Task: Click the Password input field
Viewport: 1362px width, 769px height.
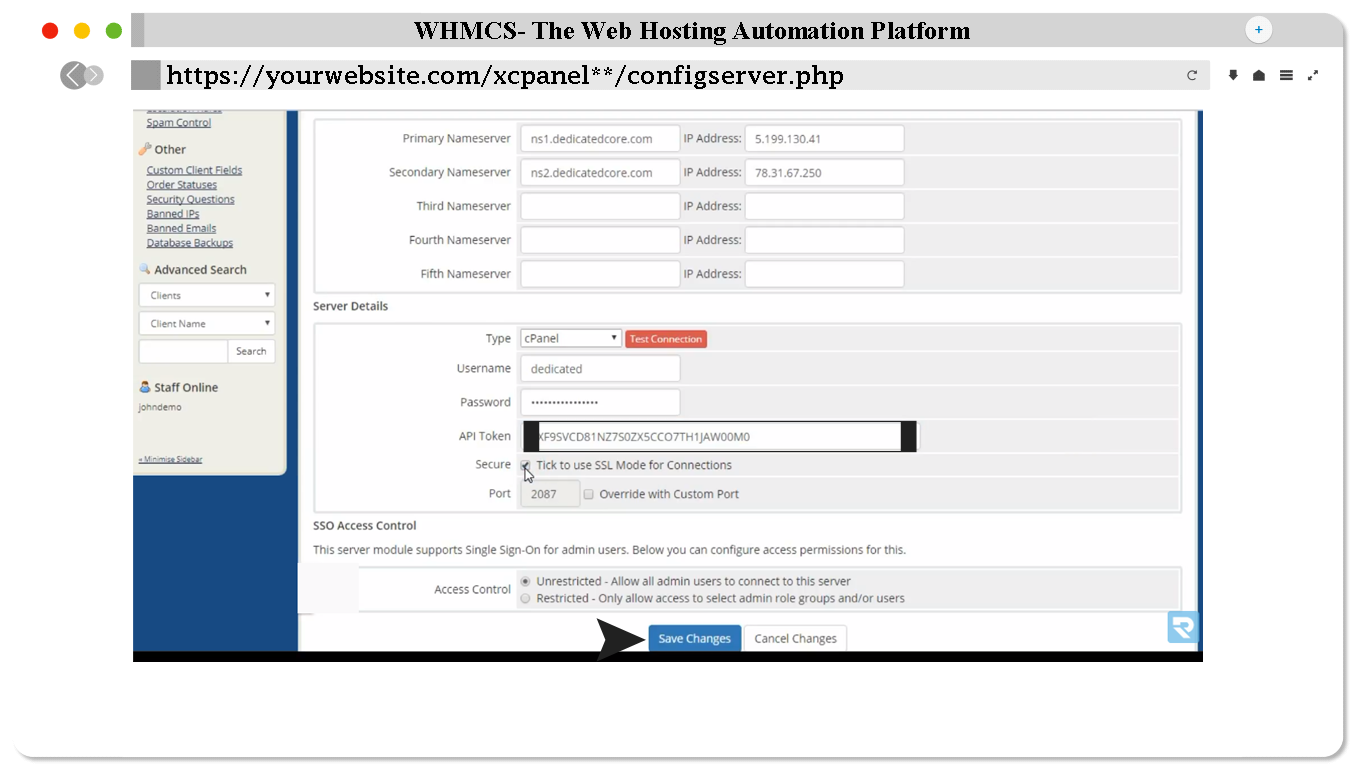Action: [600, 402]
